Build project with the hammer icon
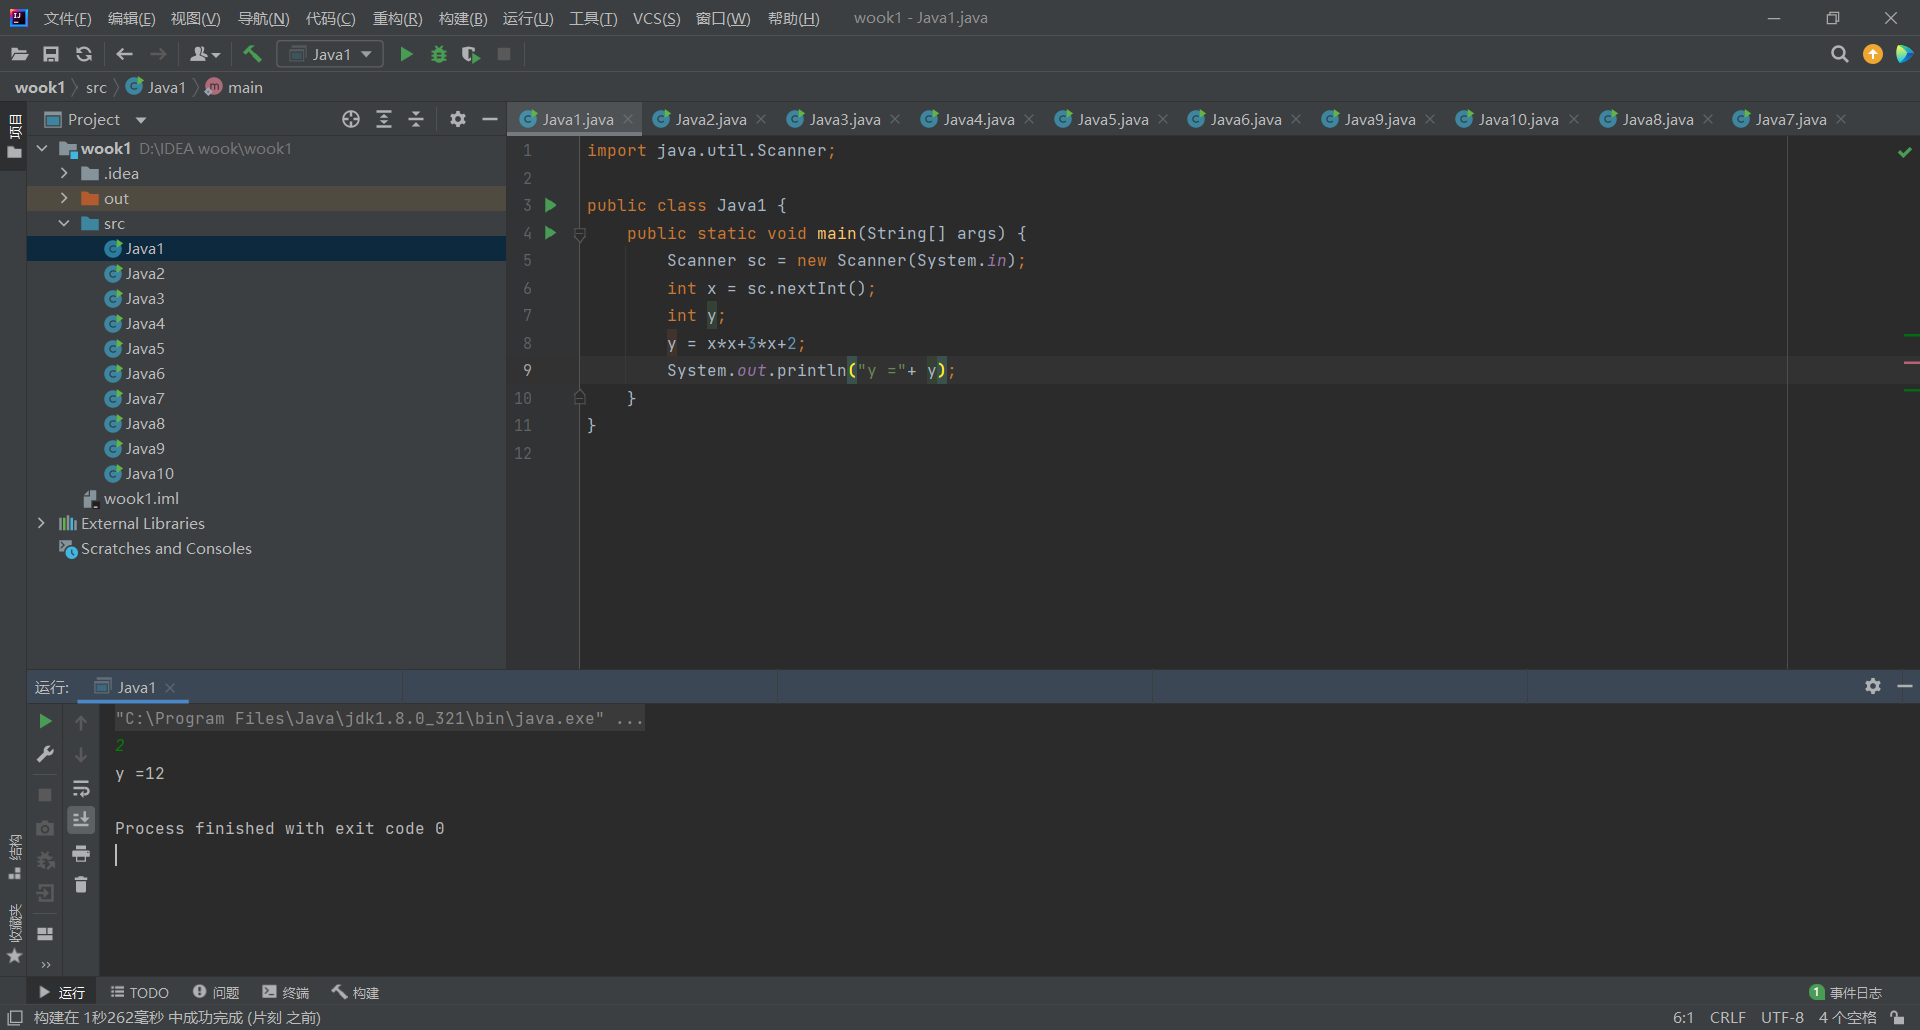1920x1030 pixels. tap(252, 54)
